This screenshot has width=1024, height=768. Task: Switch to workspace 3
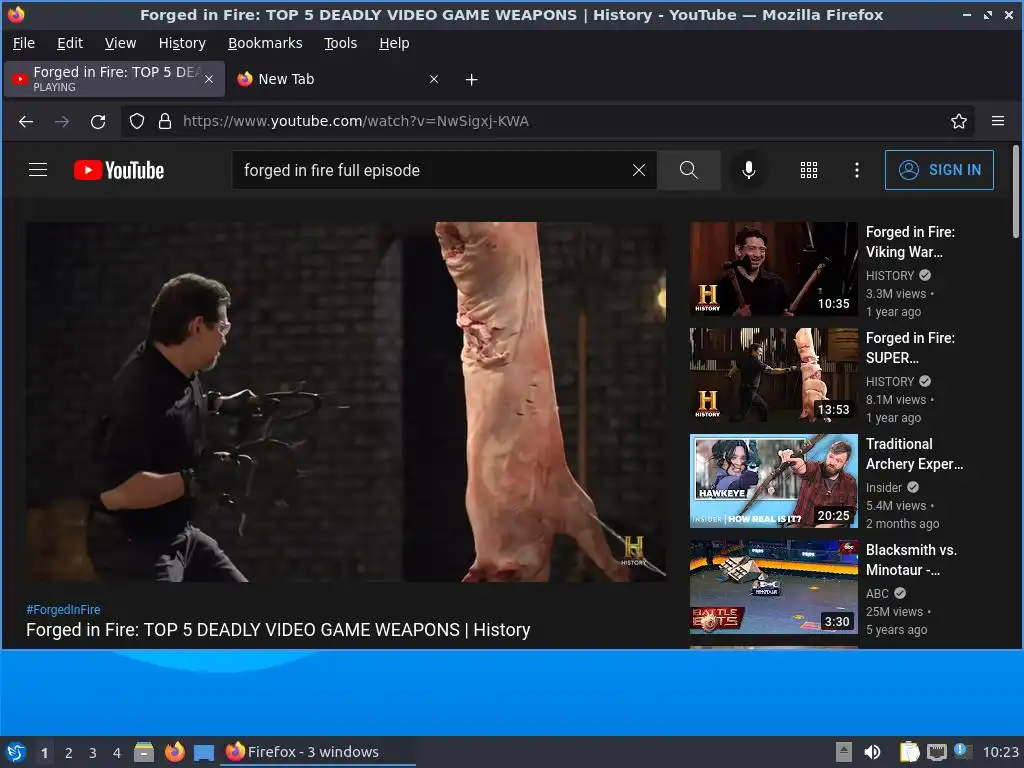(x=93, y=753)
